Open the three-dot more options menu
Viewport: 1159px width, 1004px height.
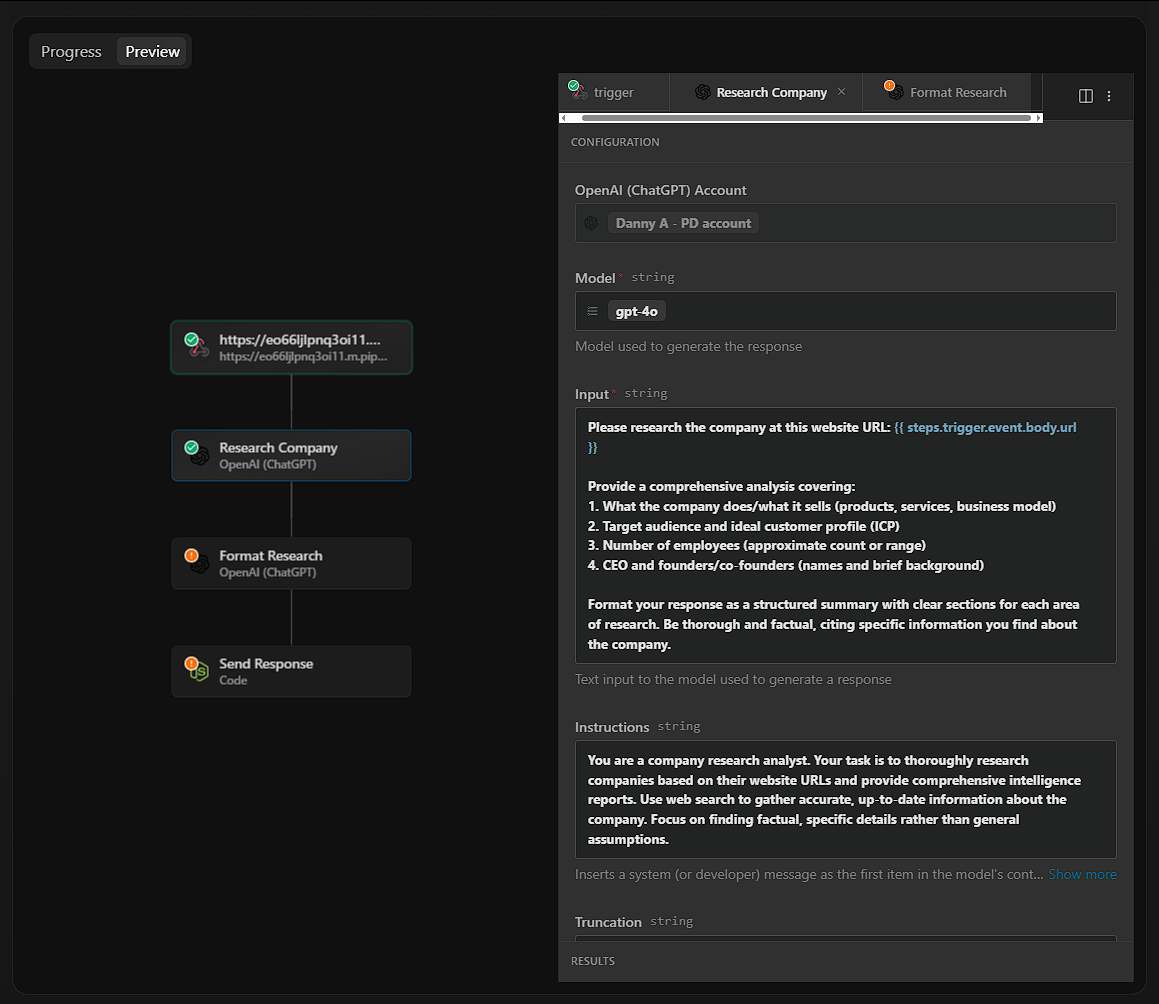1109,96
